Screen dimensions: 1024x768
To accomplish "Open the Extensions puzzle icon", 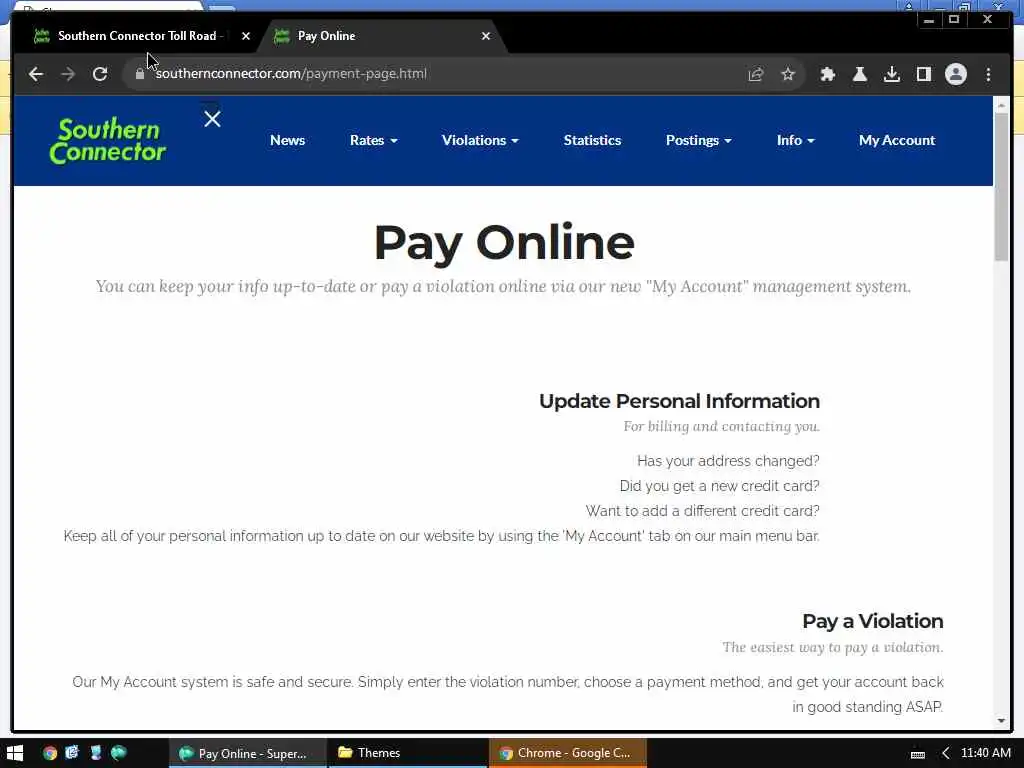I will (827, 74).
